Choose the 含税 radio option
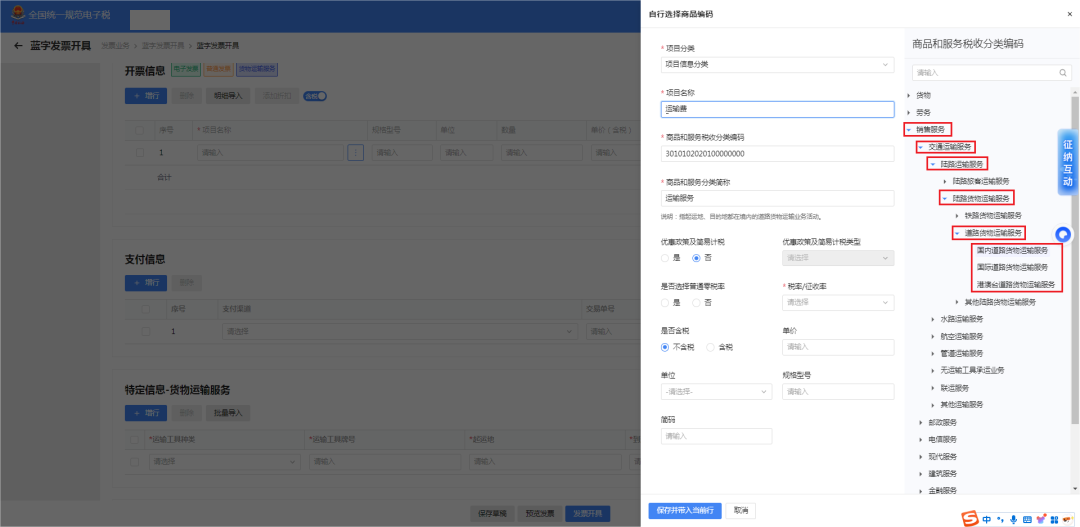This screenshot has width=1080, height=527. pos(710,347)
